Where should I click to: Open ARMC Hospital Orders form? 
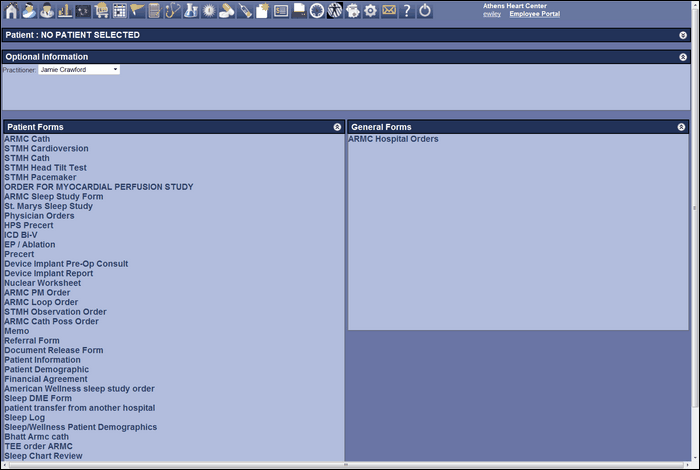pos(393,139)
